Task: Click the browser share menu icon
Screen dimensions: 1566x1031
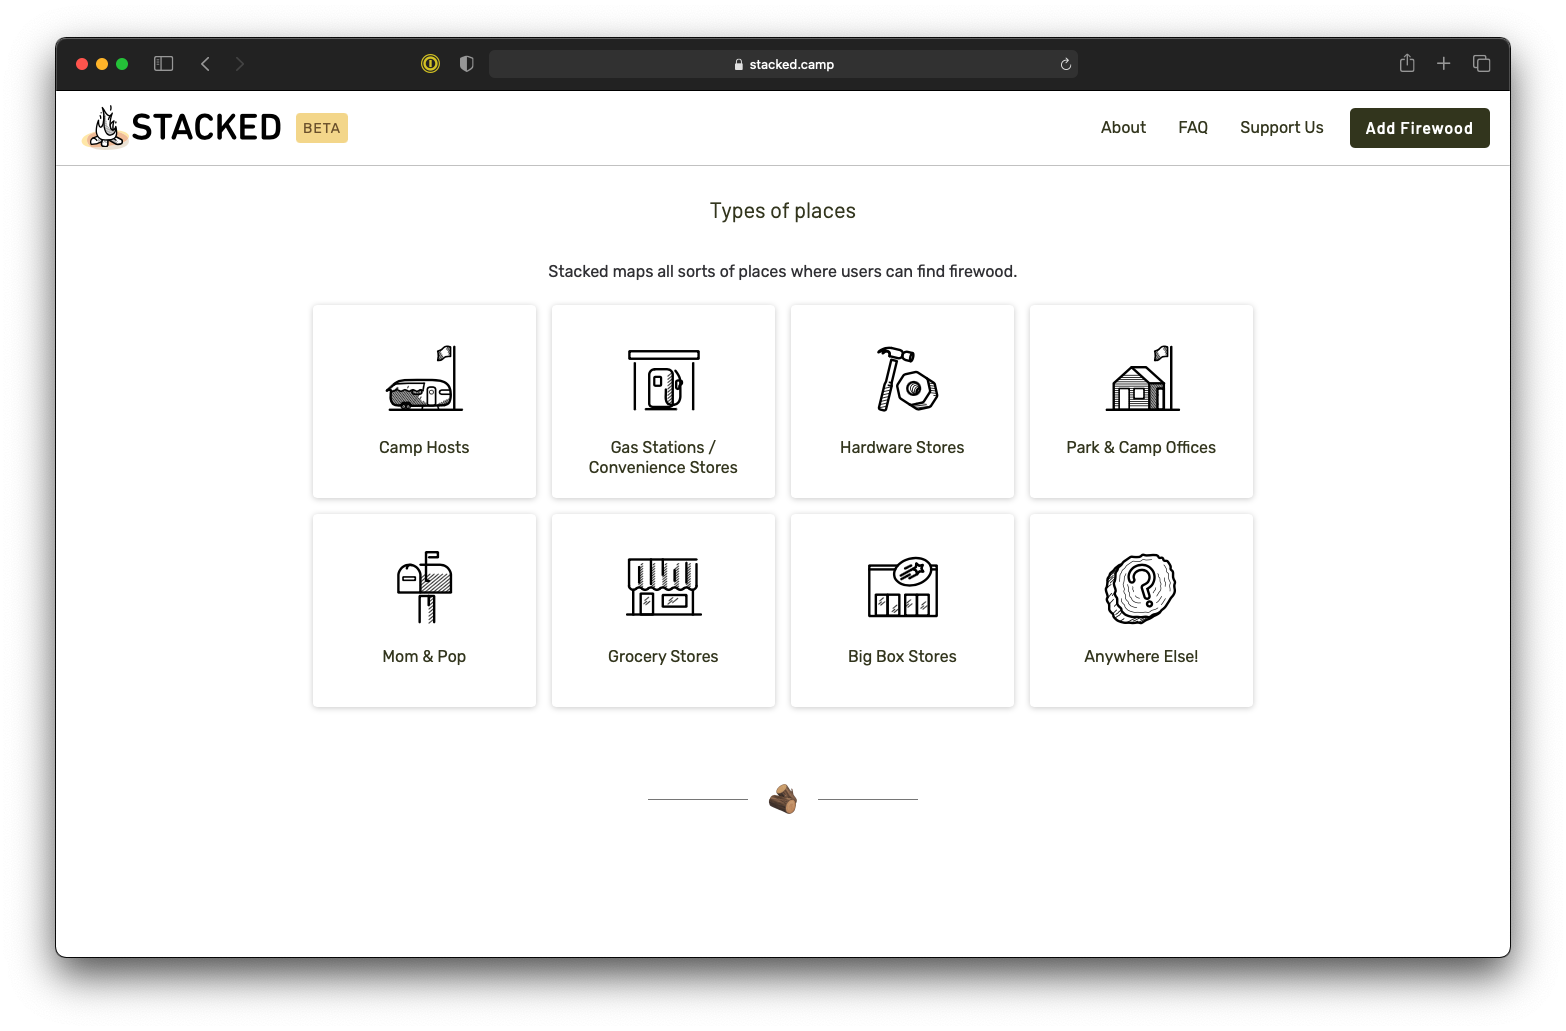Action: point(1406,63)
